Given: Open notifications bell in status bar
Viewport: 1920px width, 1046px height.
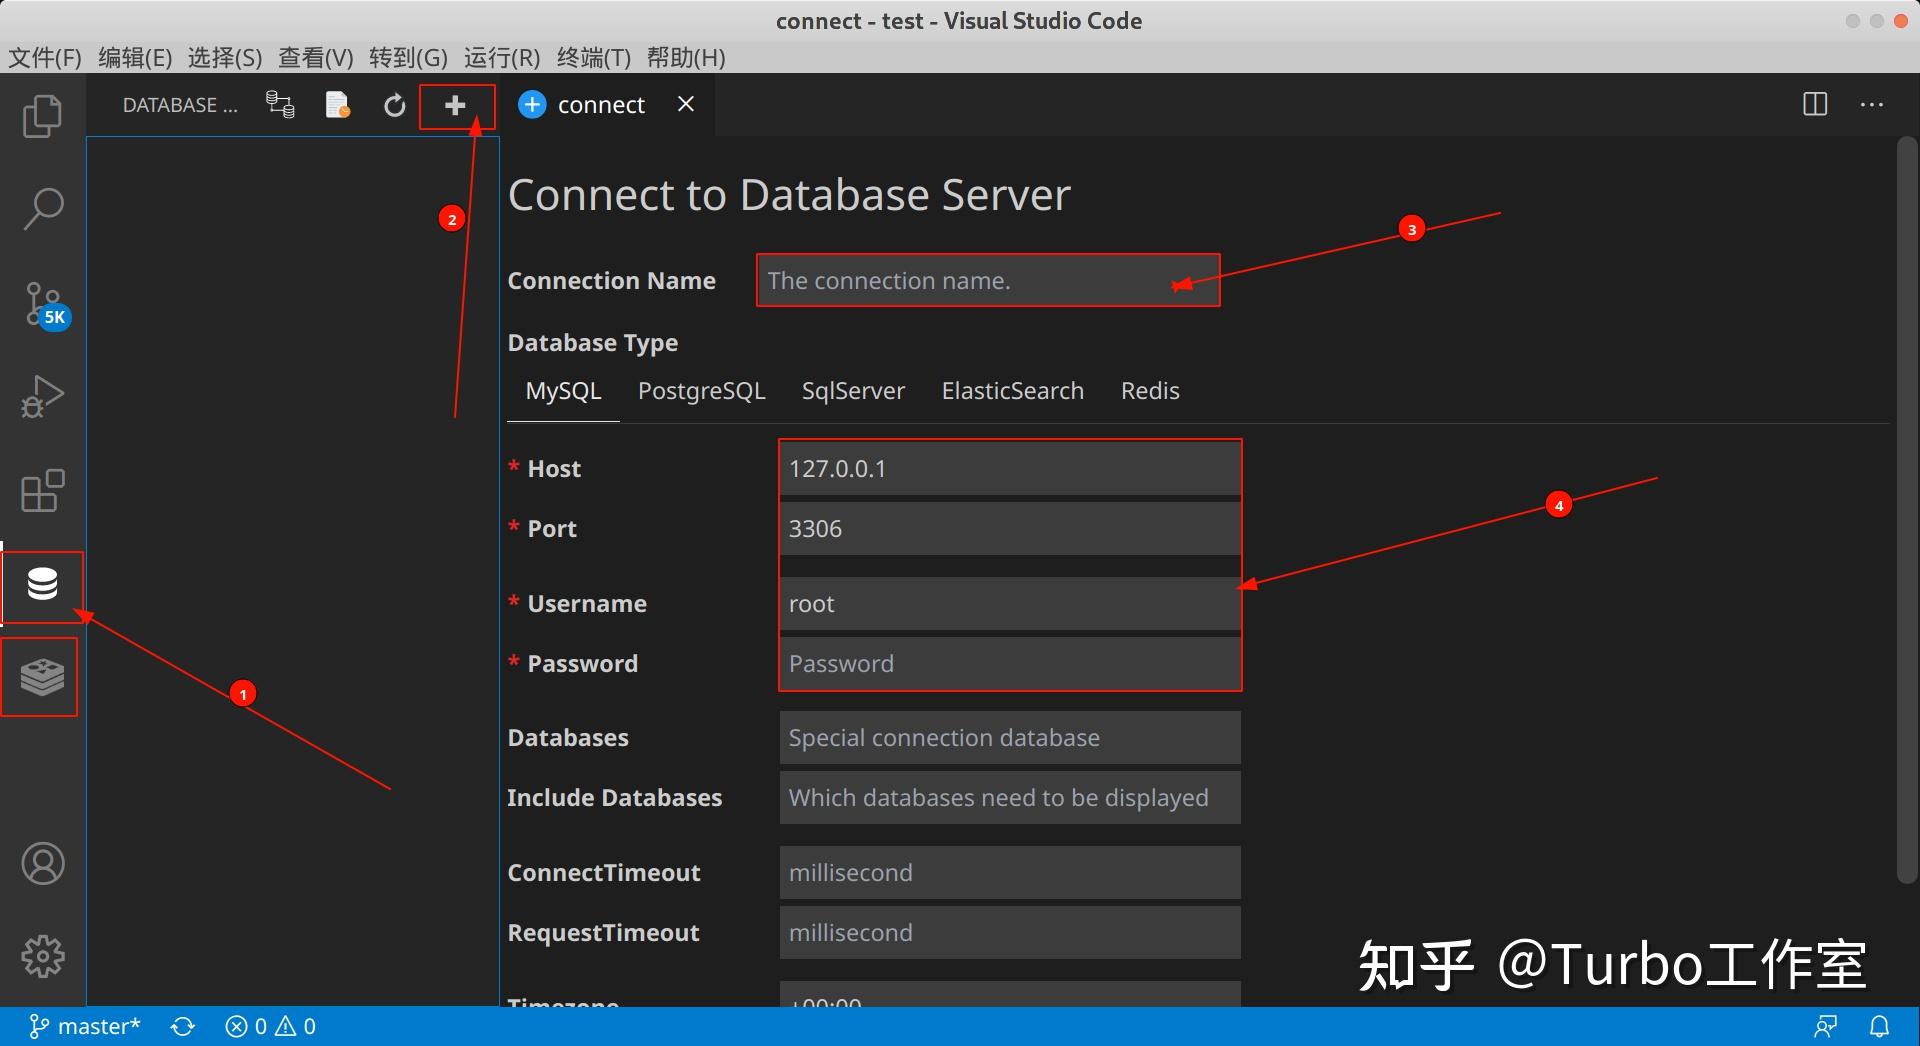Looking at the screenshot, I should click(1879, 1026).
